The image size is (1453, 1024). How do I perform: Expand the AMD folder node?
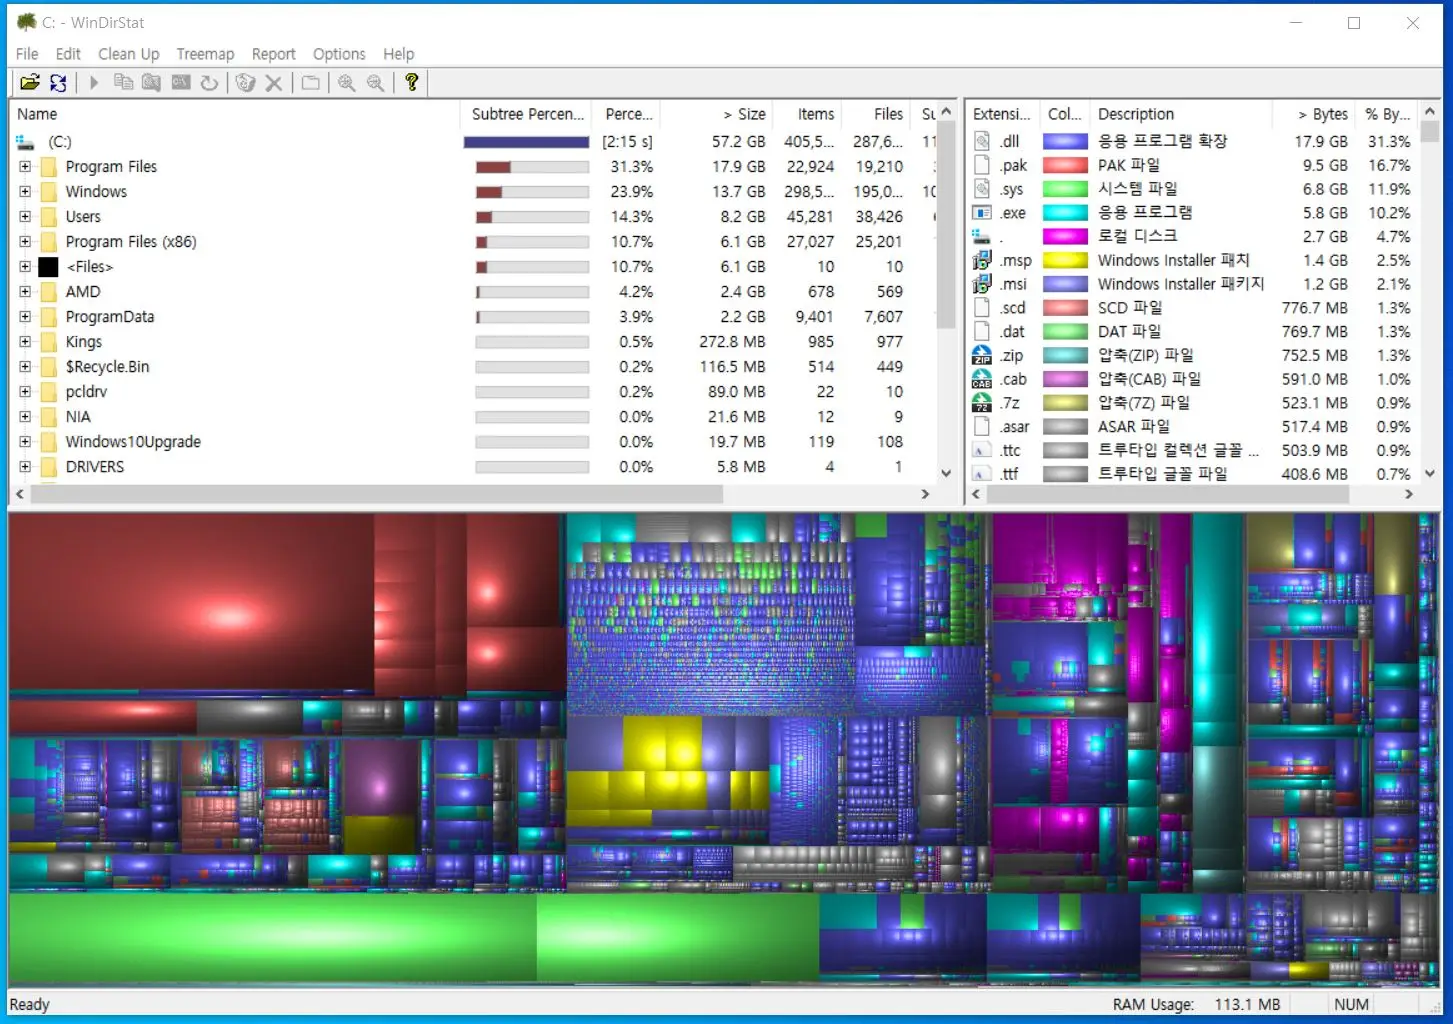pyautogui.click(x=25, y=292)
